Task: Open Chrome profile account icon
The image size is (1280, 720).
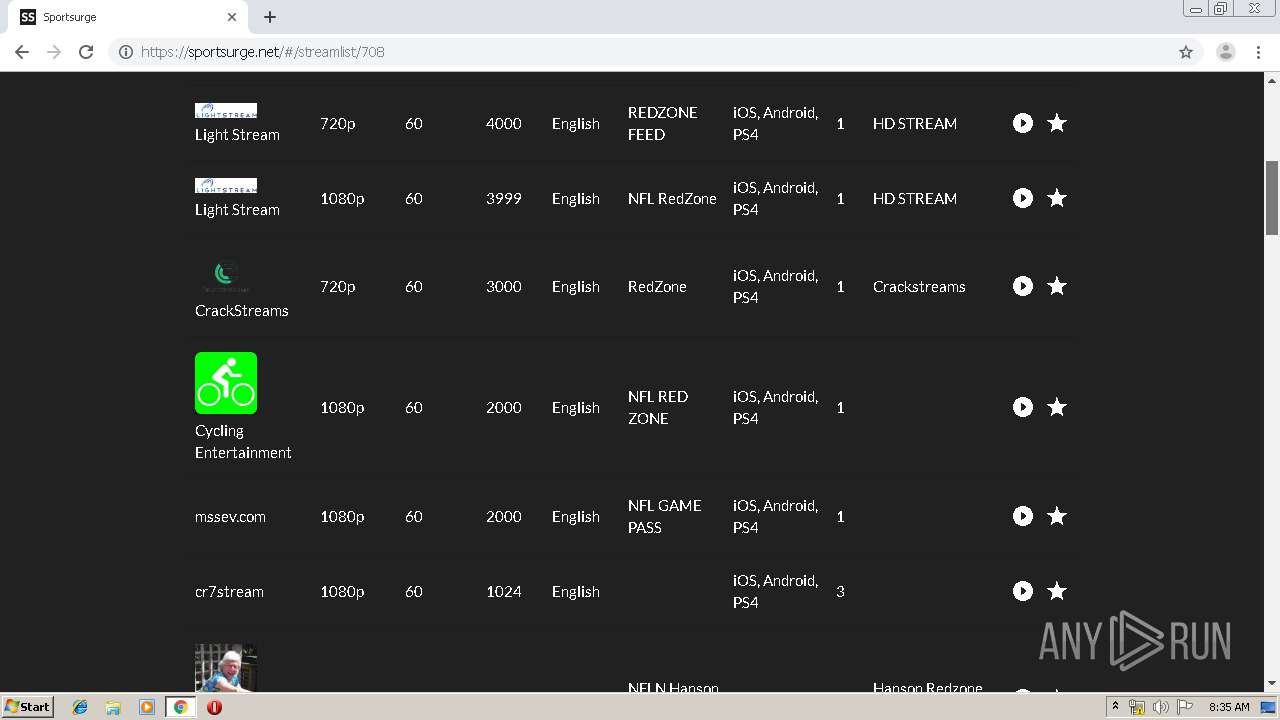Action: (1225, 52)
